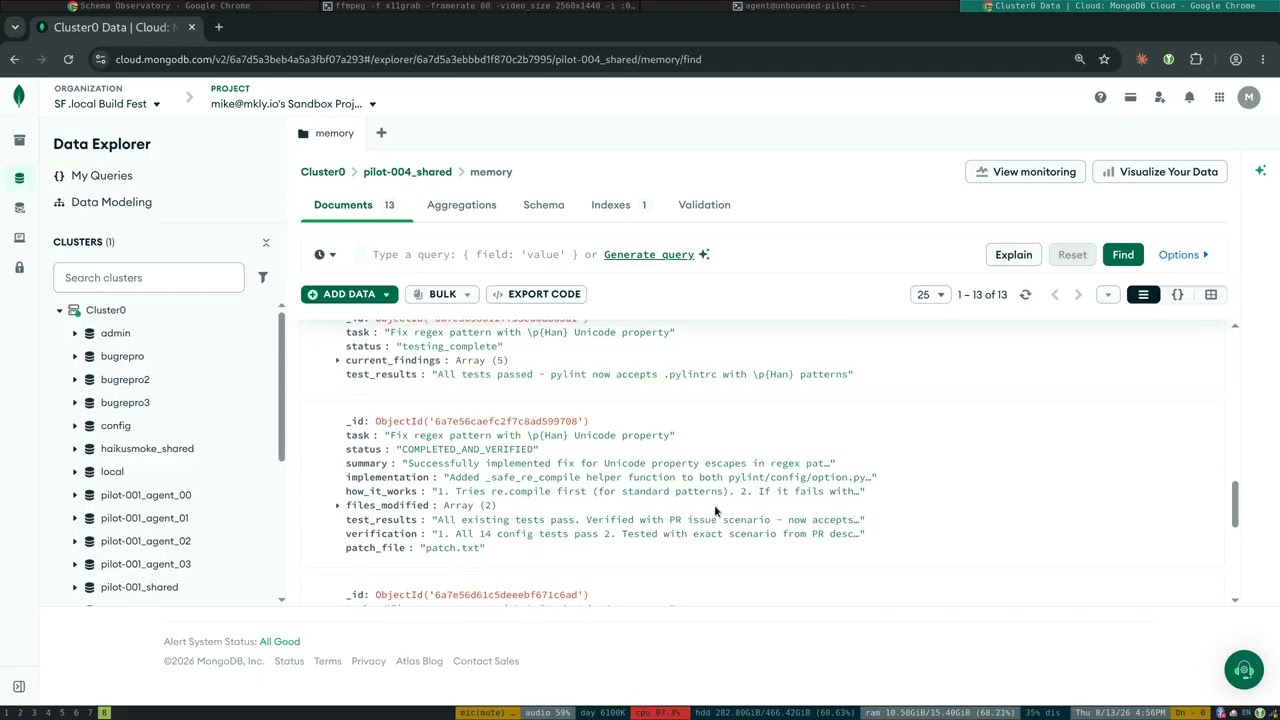Open the support chat bubble
Image resolution: width=1280 pixels, height=720 pixels.
1244,670
